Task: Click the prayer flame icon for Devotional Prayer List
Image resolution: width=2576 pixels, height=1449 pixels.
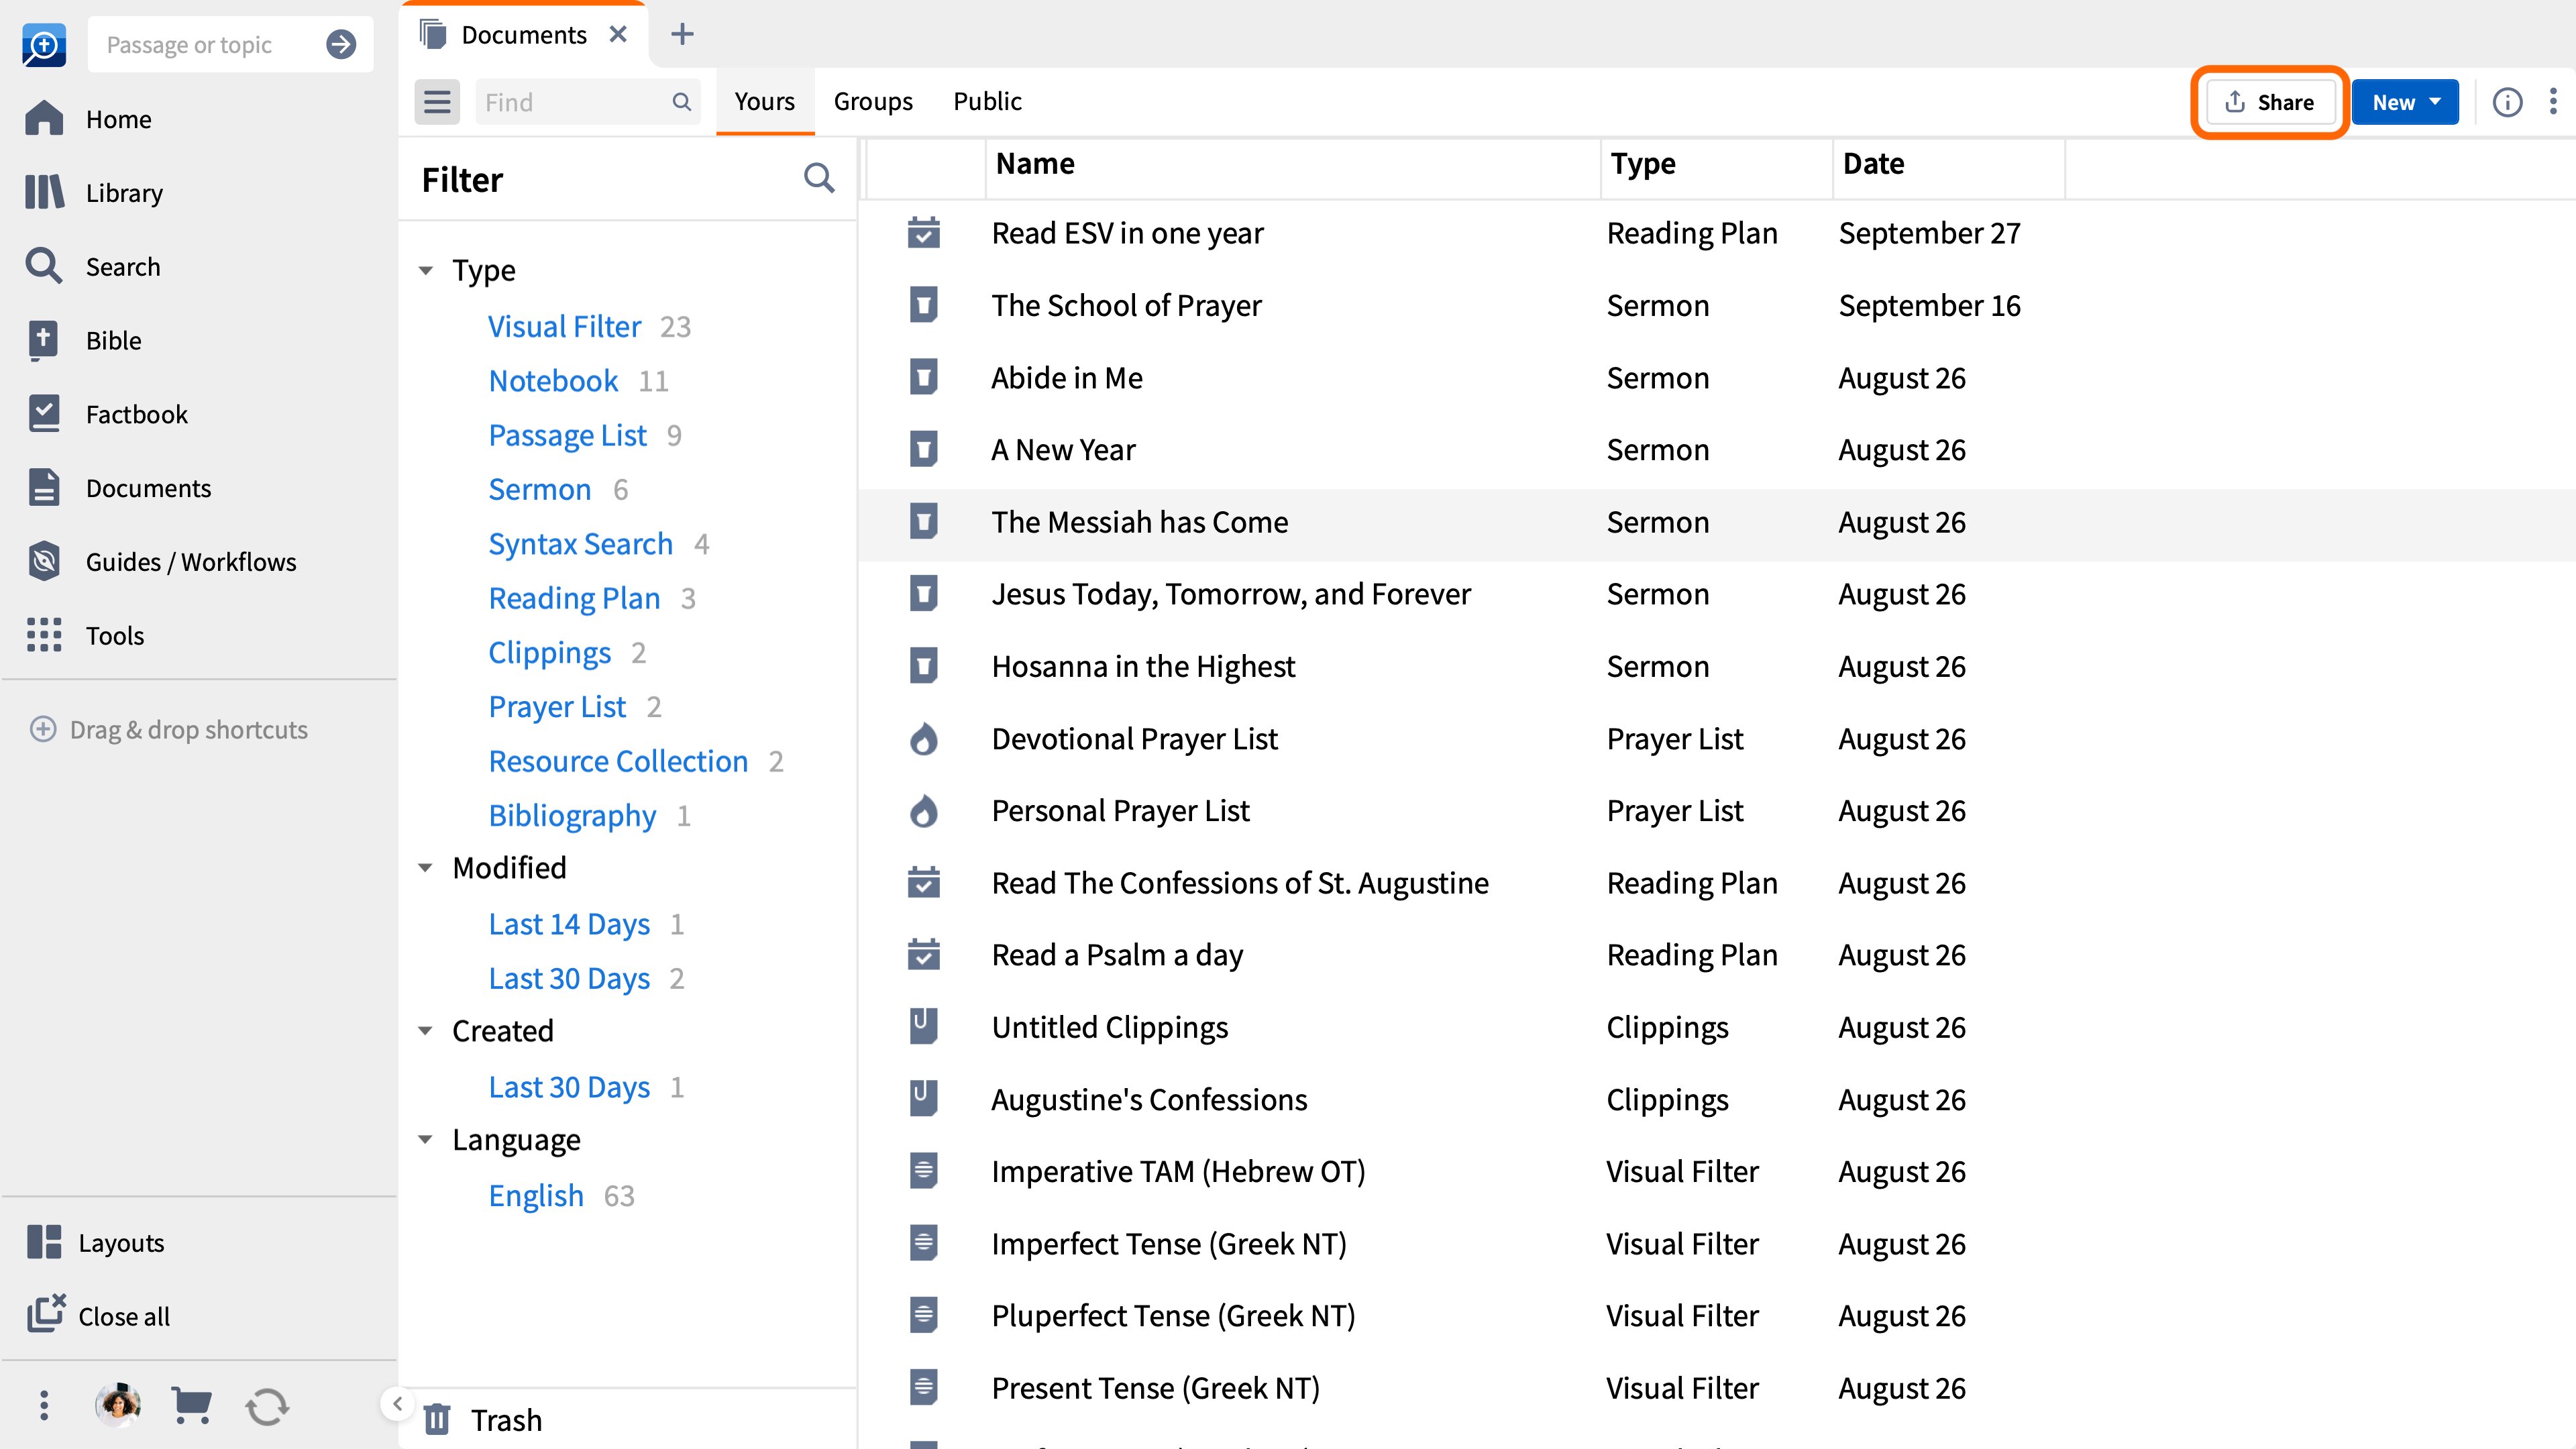Action: click(x=923, y=739)
